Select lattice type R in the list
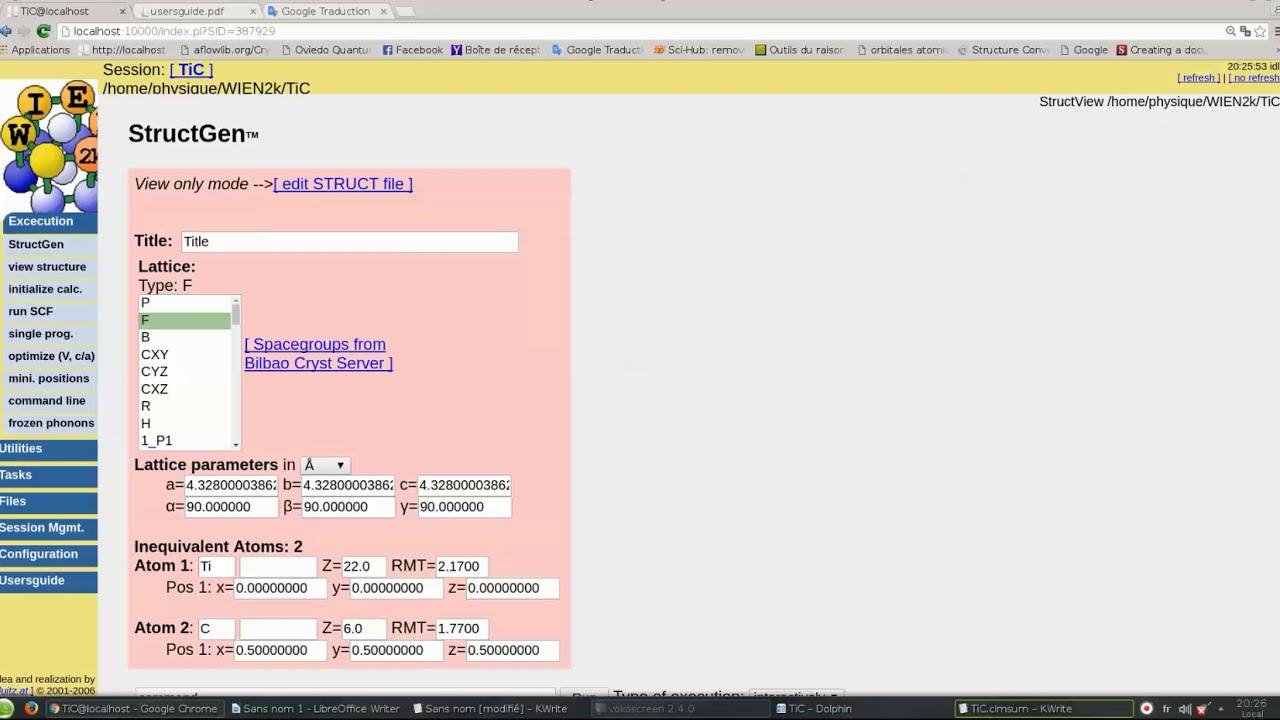Viewport: 1280px width, 720px height. point(184,406)
